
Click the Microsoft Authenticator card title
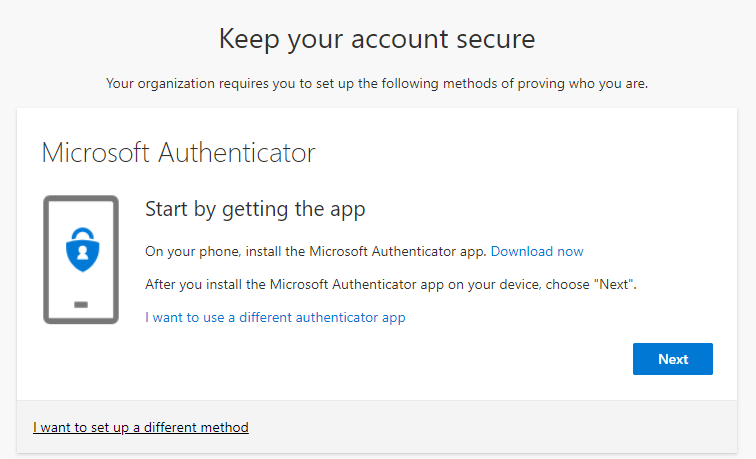[178, 153]
